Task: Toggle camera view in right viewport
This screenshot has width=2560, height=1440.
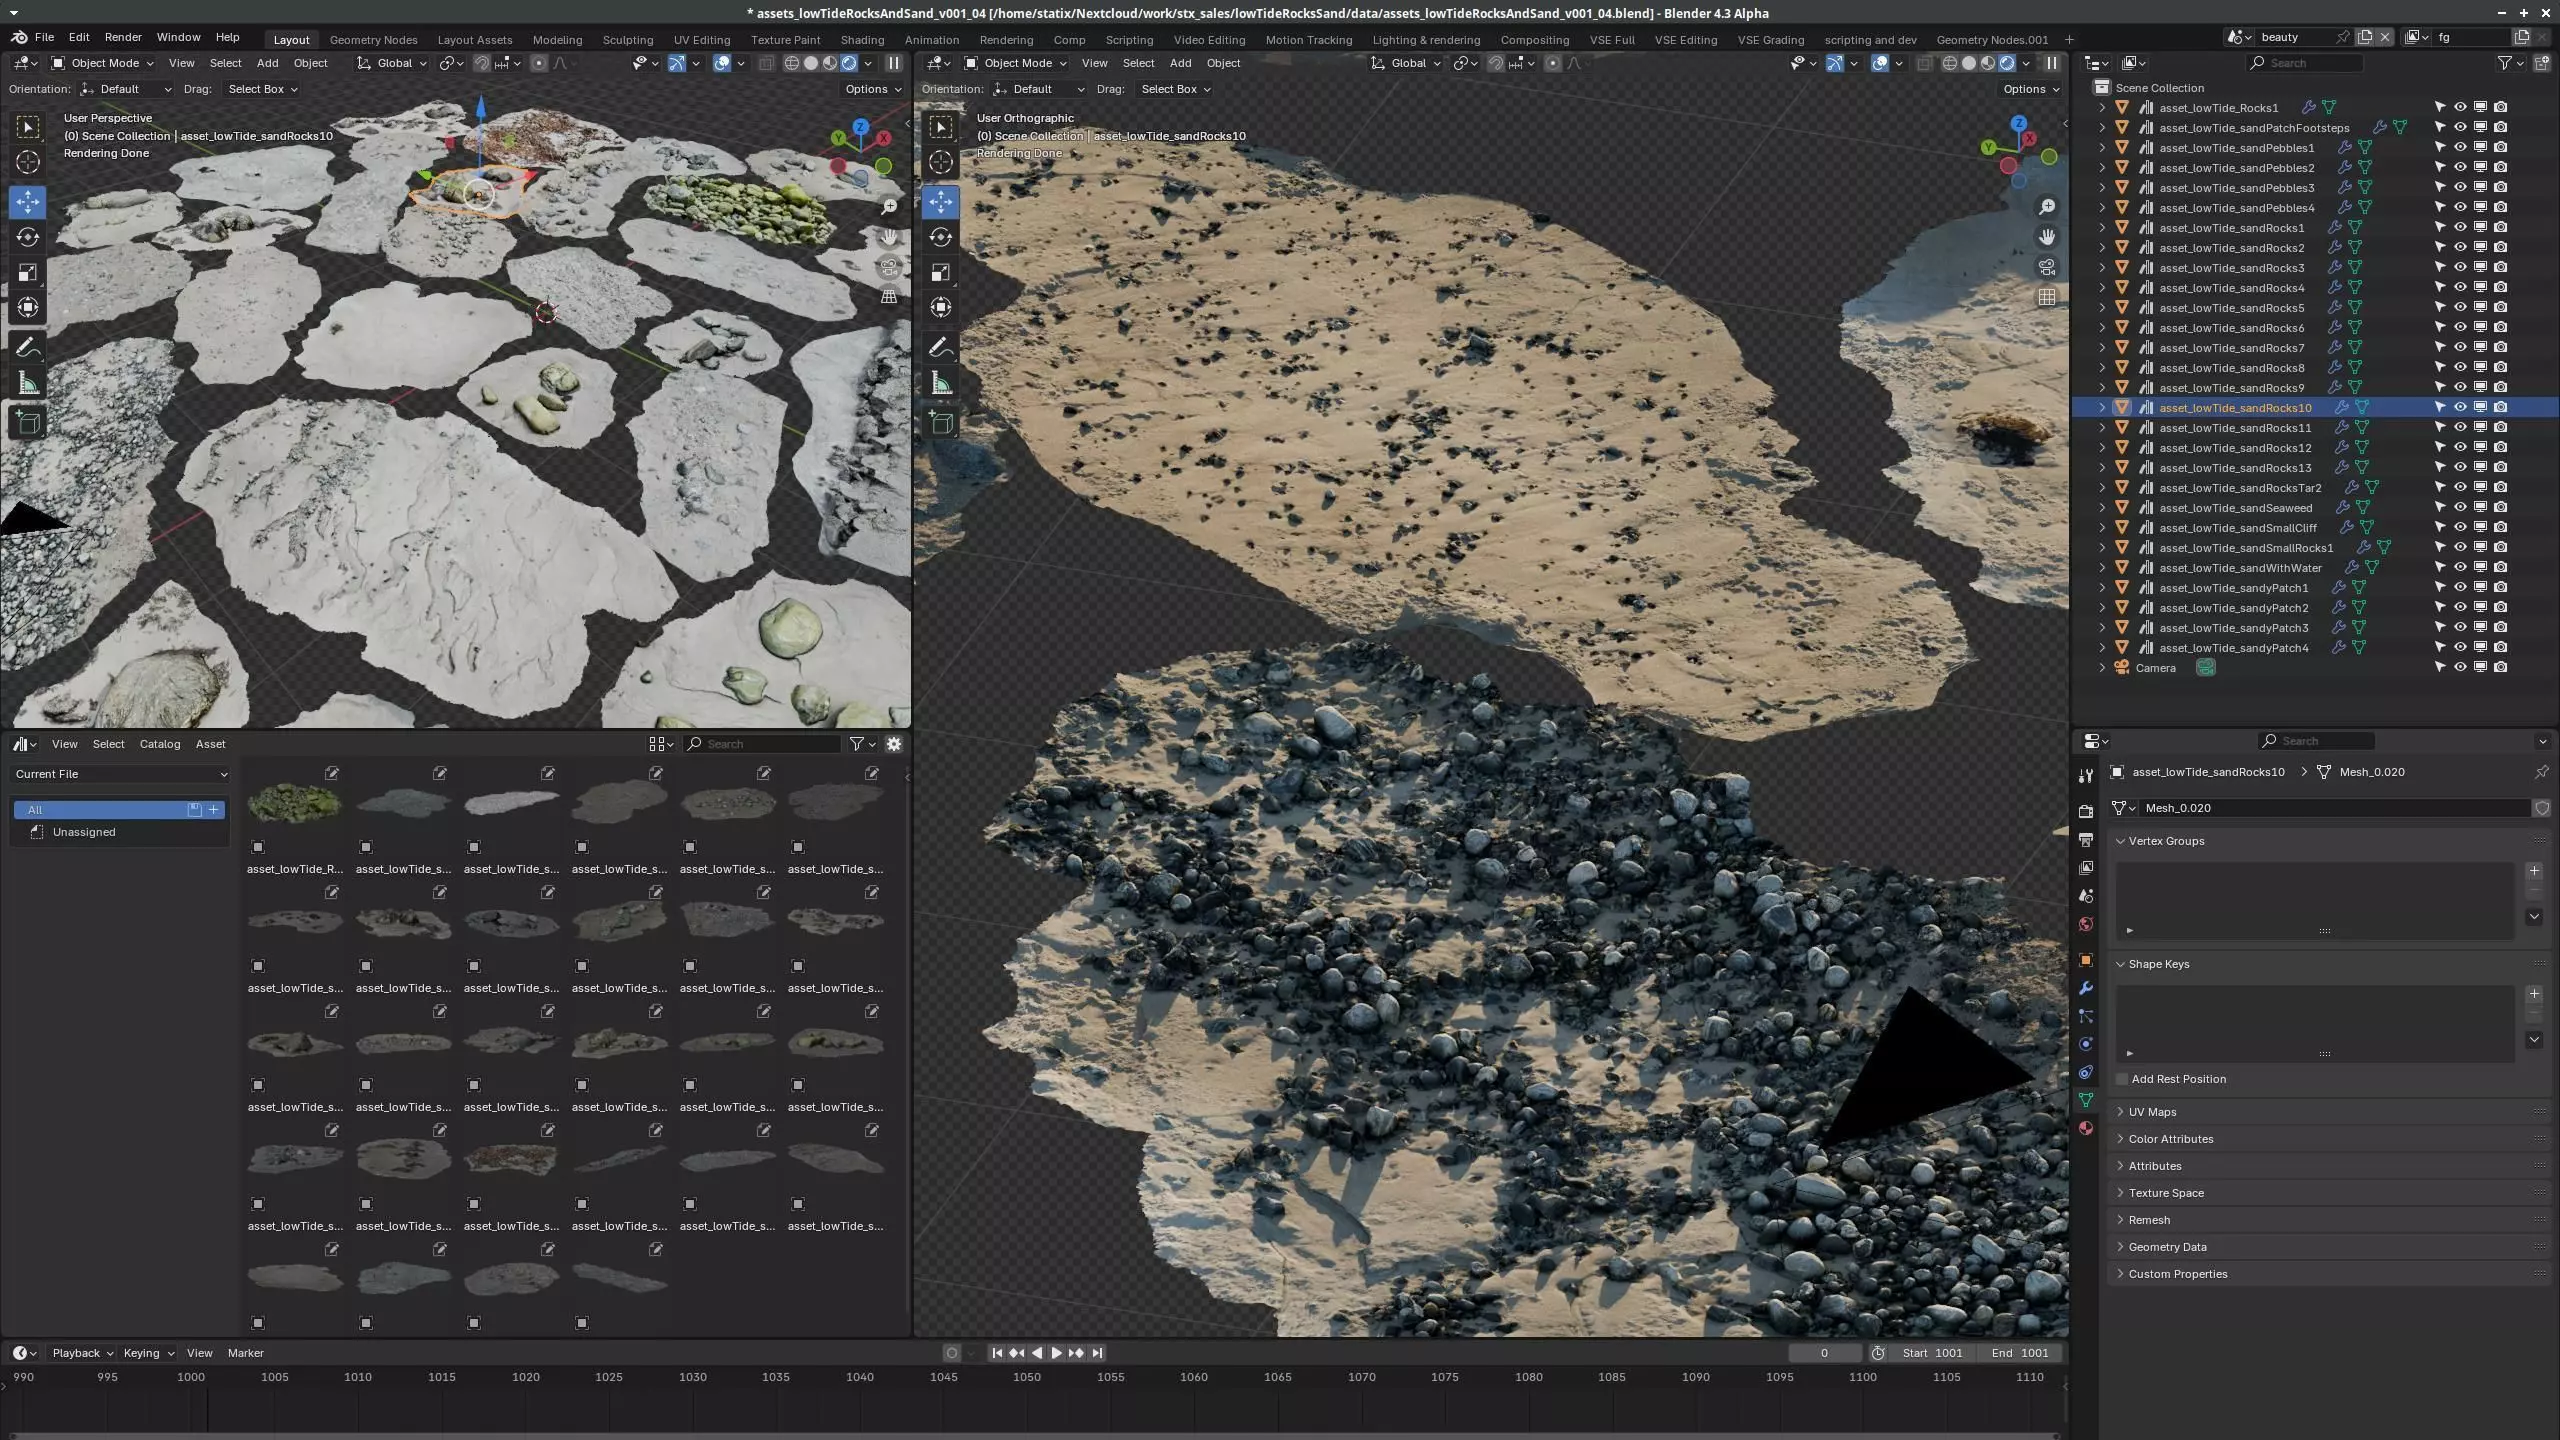Action: pos(2047,267)
